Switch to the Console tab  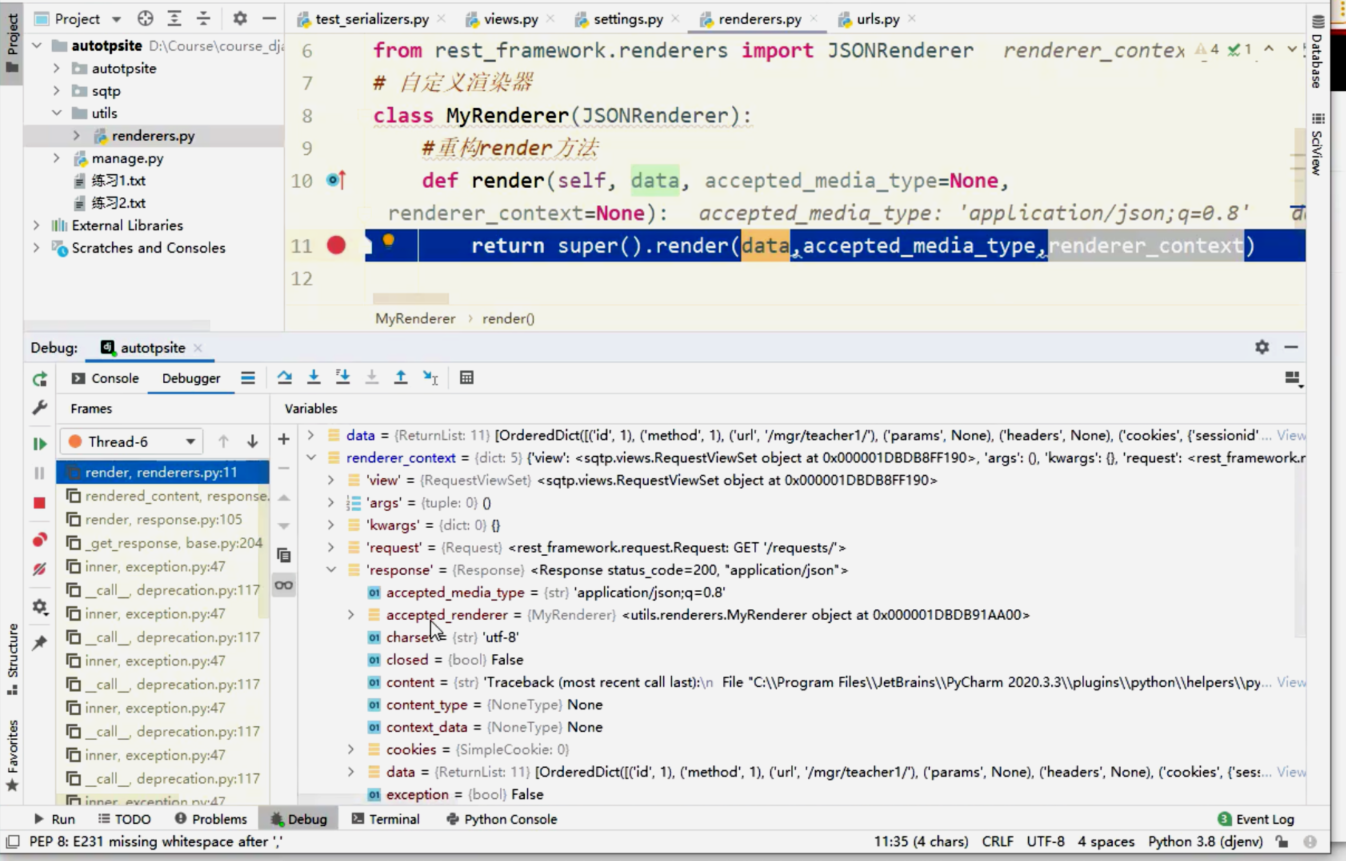pos(105,378)
